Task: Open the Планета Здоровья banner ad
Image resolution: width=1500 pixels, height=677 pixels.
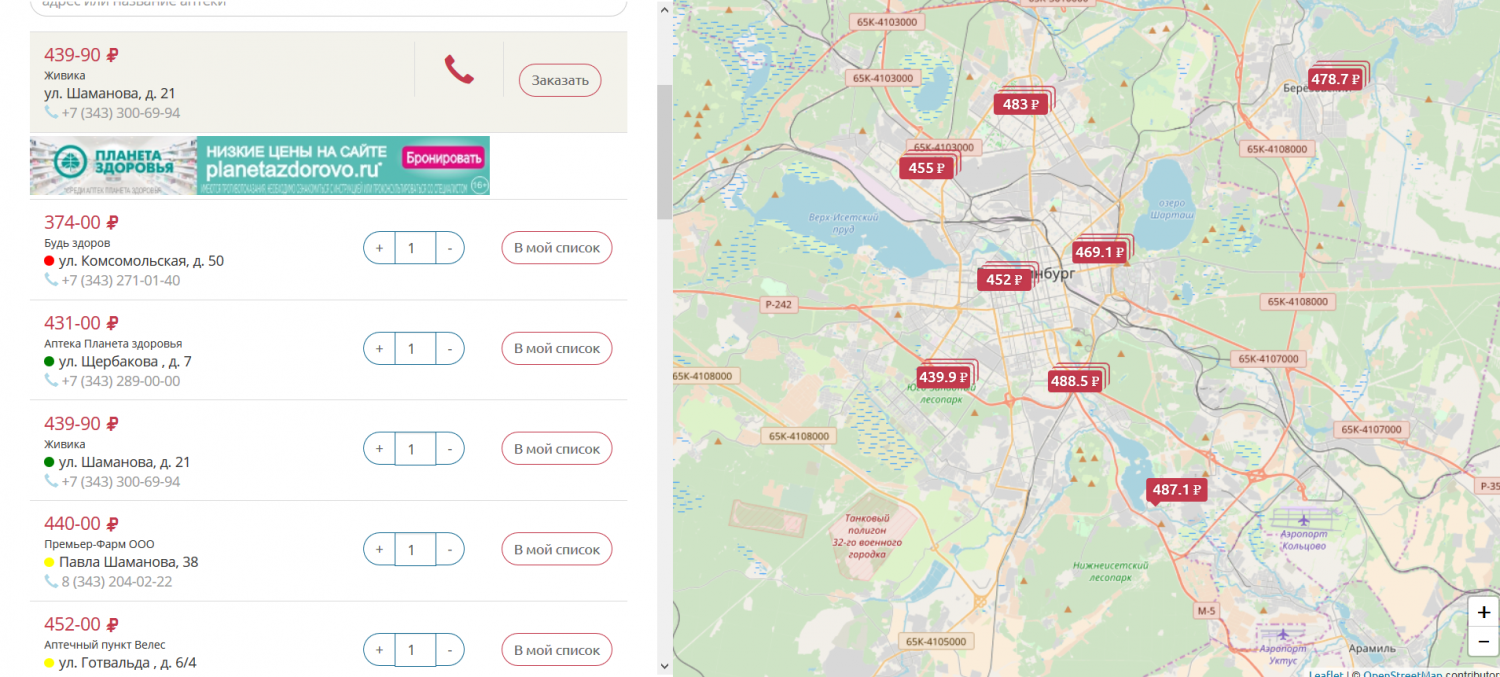Action: [x=260, y=165]
